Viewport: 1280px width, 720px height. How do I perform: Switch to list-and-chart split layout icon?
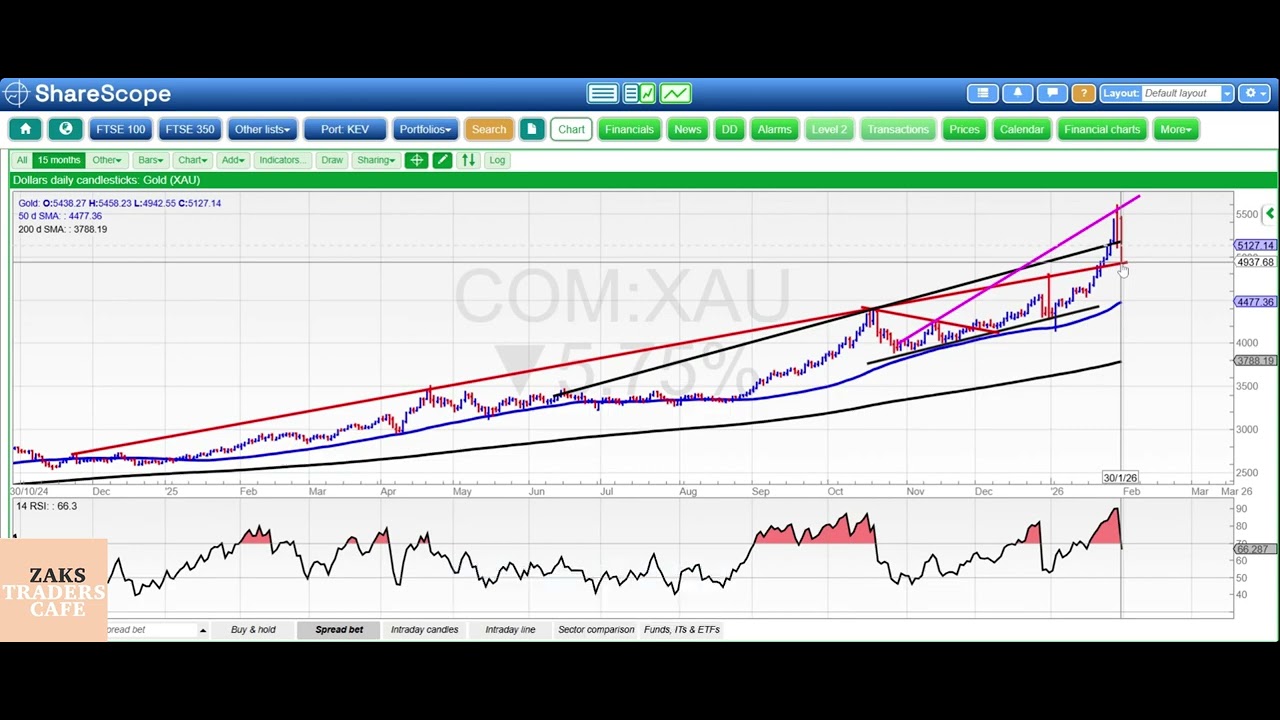tap(639, 93)
